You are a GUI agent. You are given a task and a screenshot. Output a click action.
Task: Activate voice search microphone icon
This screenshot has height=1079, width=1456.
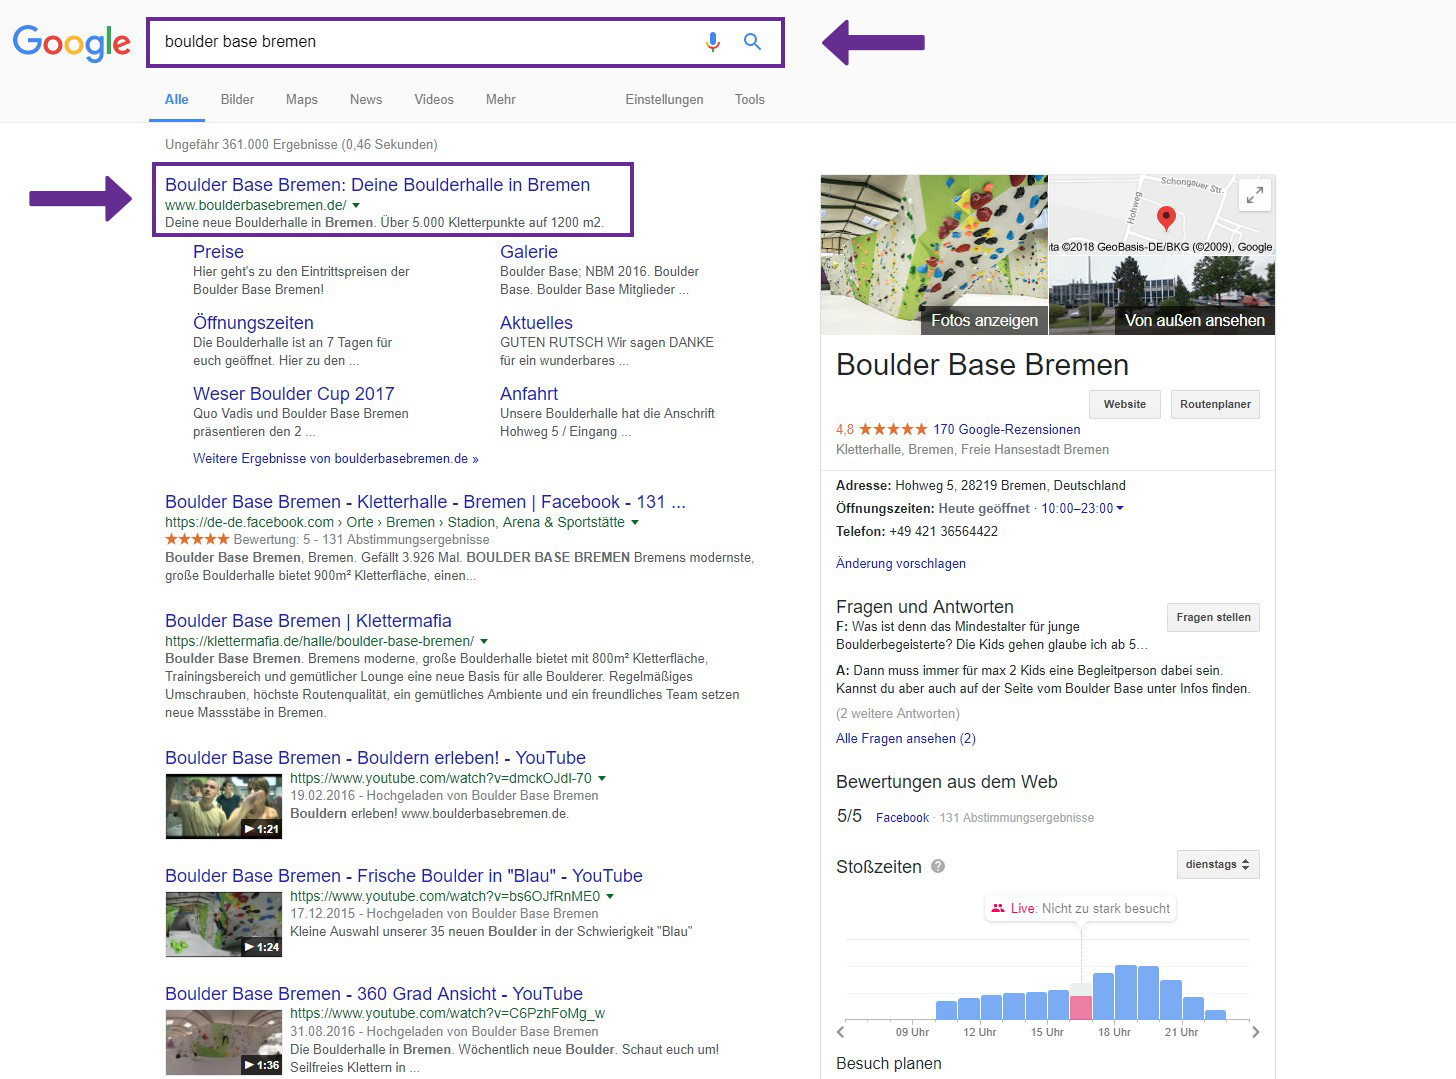[x=712, y=42]
